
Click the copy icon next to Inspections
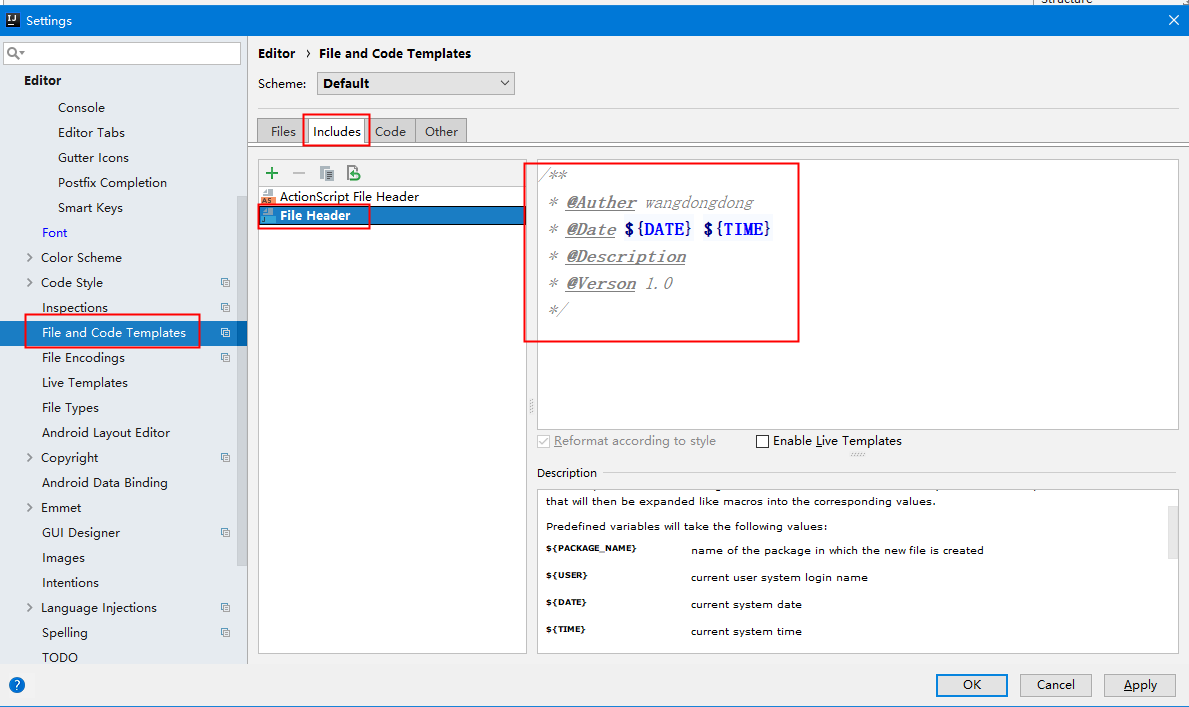pos(225,307)
